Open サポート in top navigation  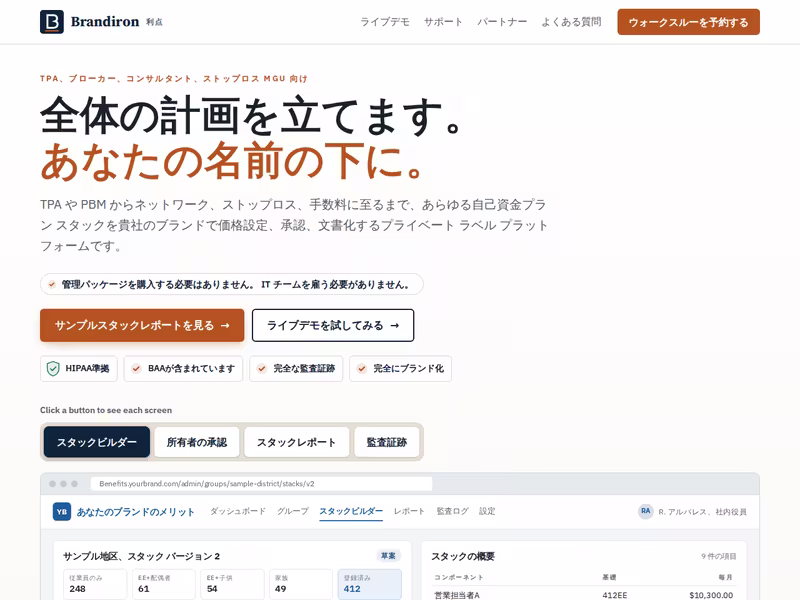443,22
